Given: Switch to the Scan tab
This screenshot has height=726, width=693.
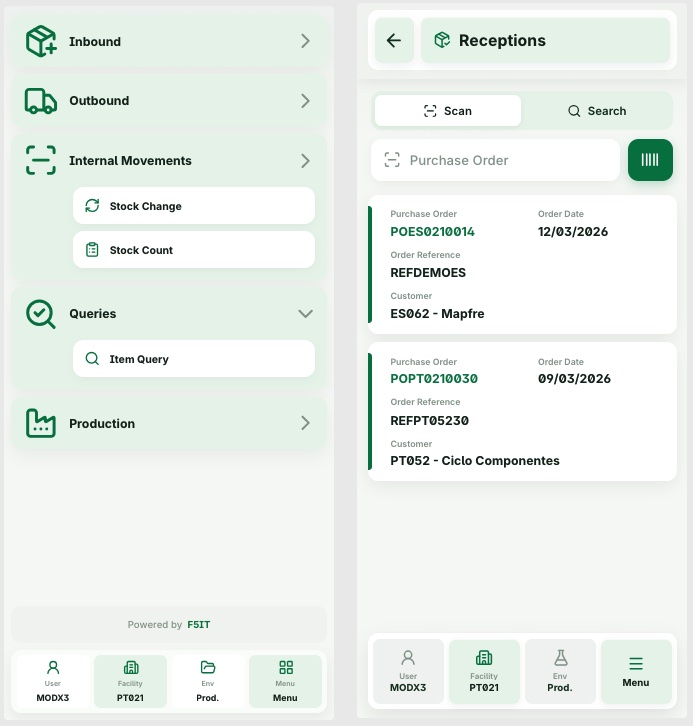Looking at the screenshot, I should [448, 111].
